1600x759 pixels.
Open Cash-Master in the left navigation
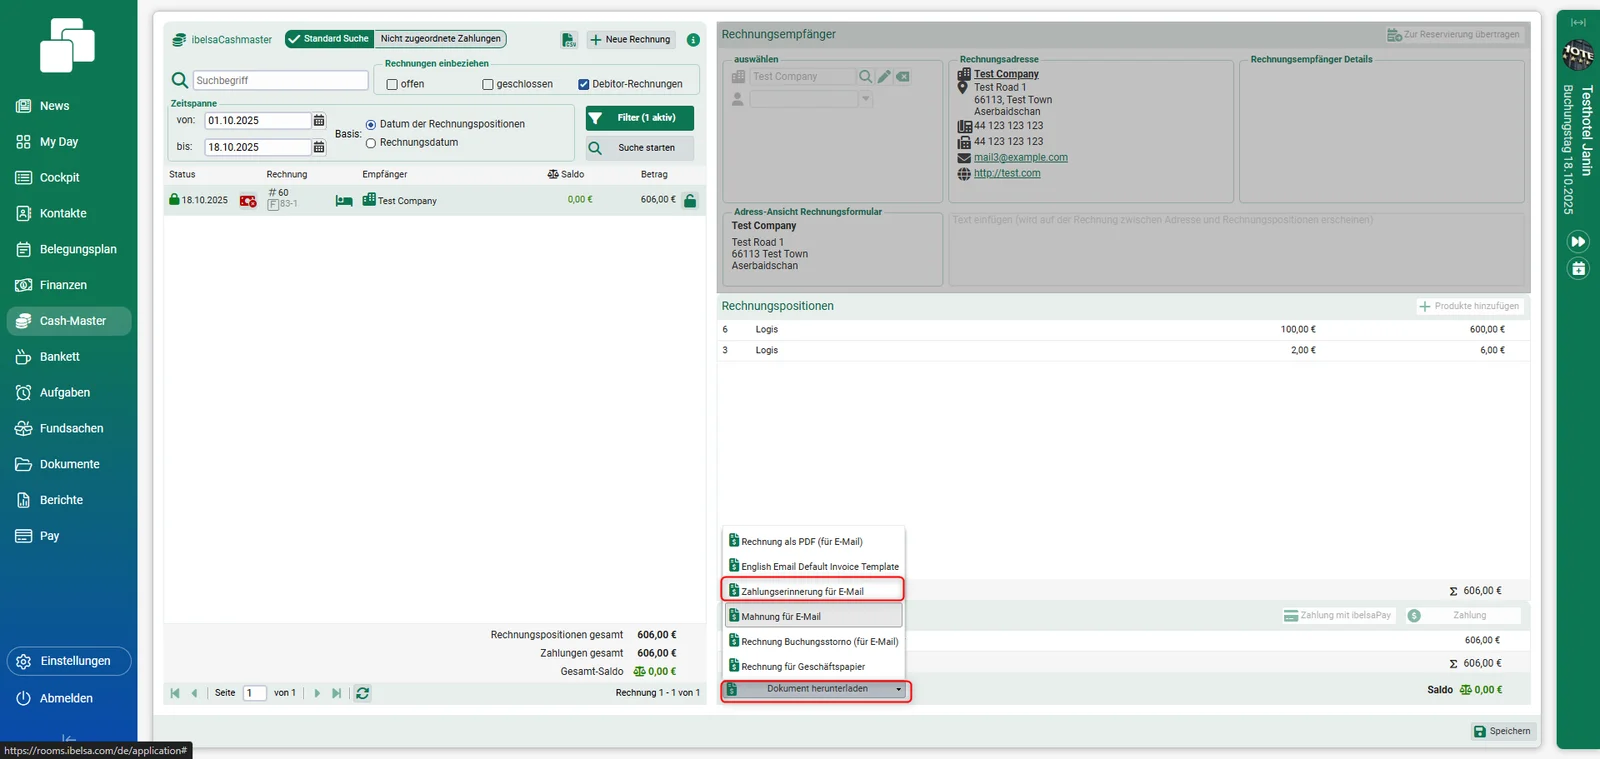tap(69, 321)
